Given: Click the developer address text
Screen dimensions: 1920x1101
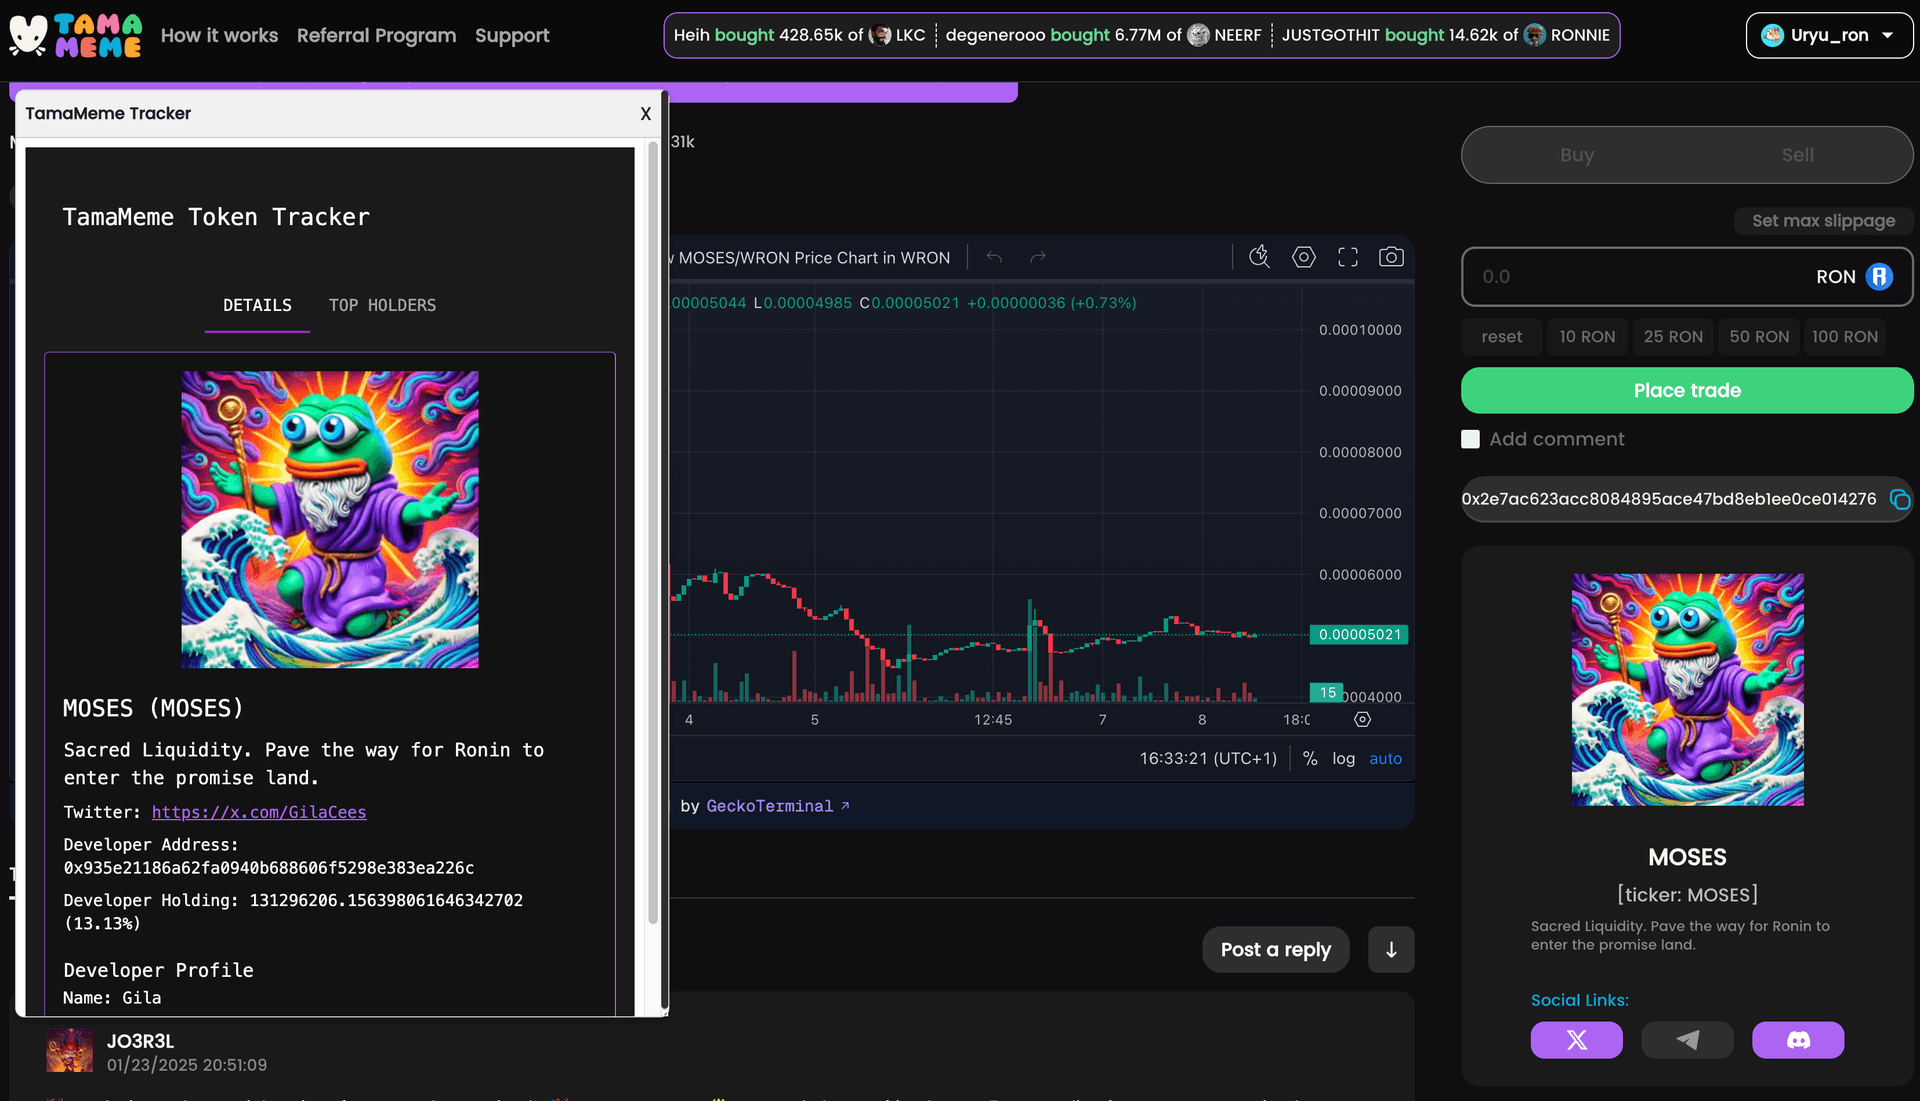Looking at the screenshot, I should click(269, 868).
